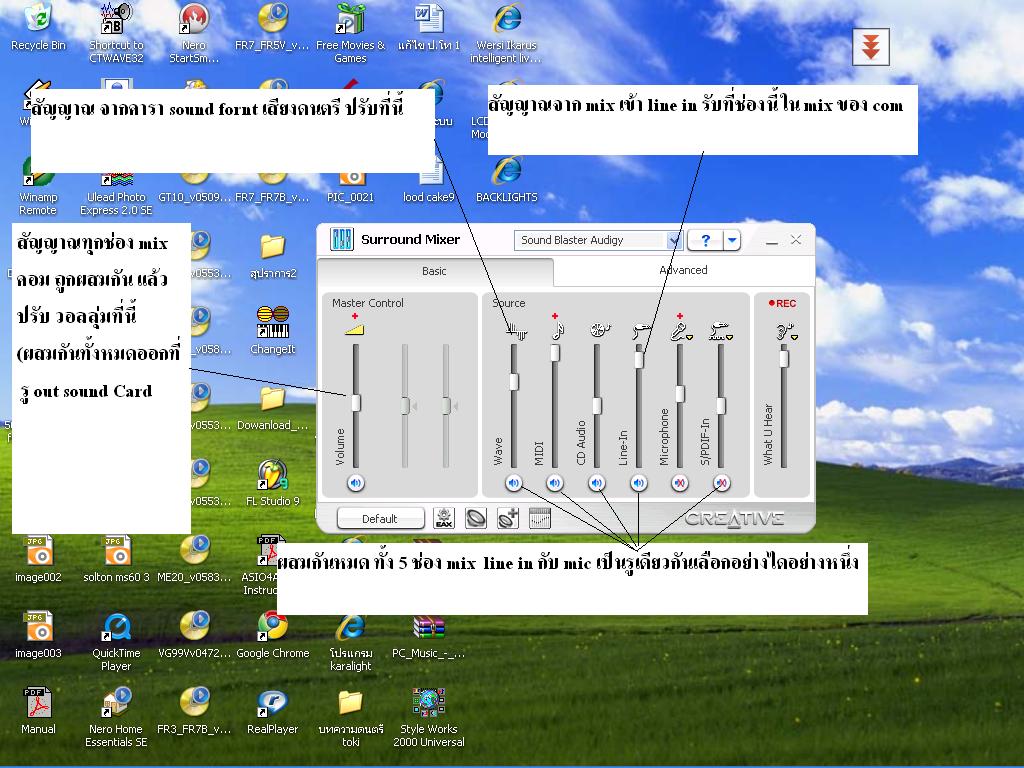Click the speaker-plus settings icon
Image resolution: width=1024 pixels, height=768 pixels.
pos(508,519)
